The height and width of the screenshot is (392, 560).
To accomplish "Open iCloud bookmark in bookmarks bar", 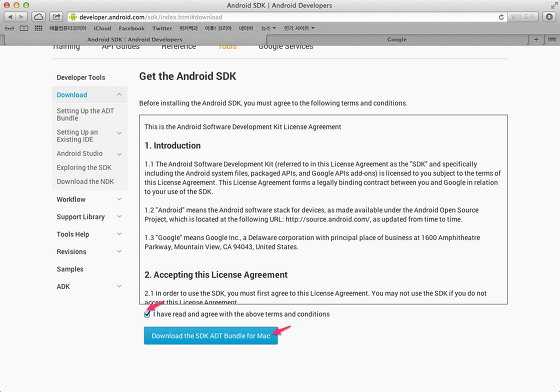I will 102,28.
